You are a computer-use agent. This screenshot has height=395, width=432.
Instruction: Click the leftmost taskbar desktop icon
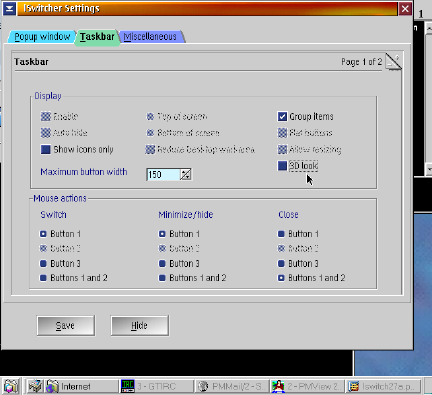tap(11, 386)
